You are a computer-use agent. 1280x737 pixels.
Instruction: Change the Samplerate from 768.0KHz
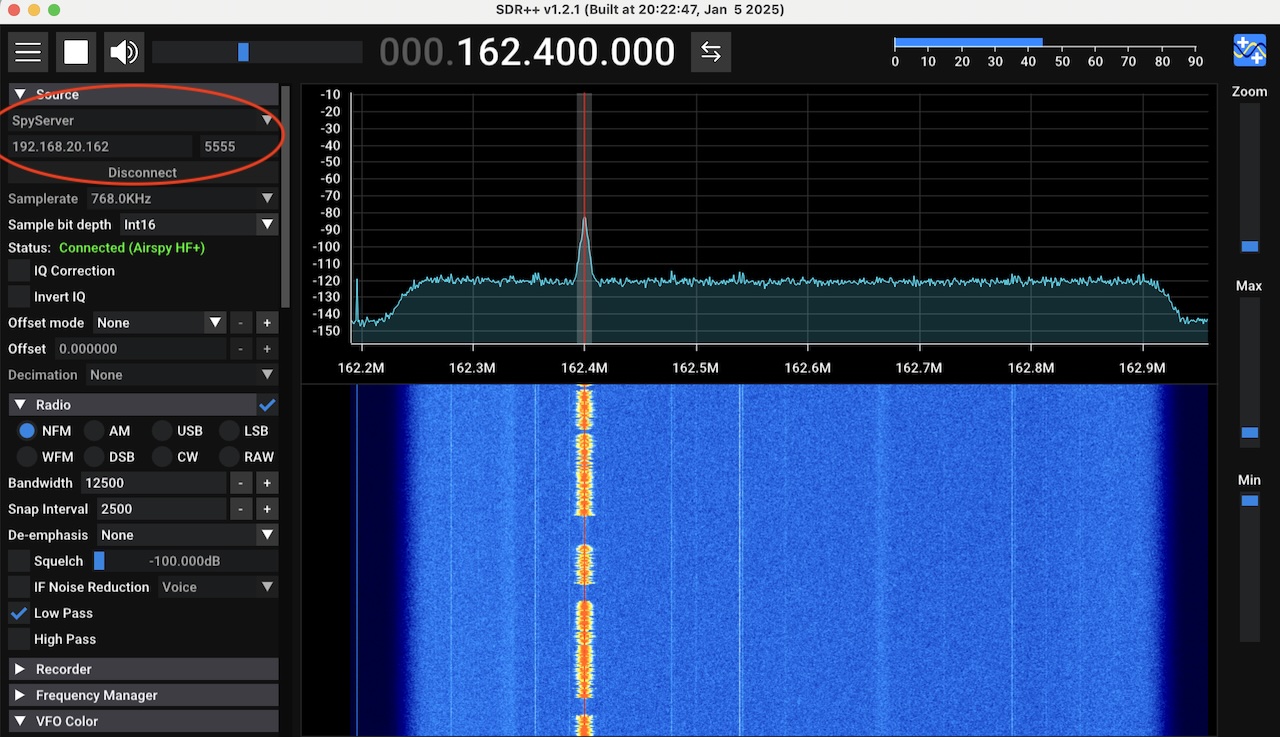[180, 198]
